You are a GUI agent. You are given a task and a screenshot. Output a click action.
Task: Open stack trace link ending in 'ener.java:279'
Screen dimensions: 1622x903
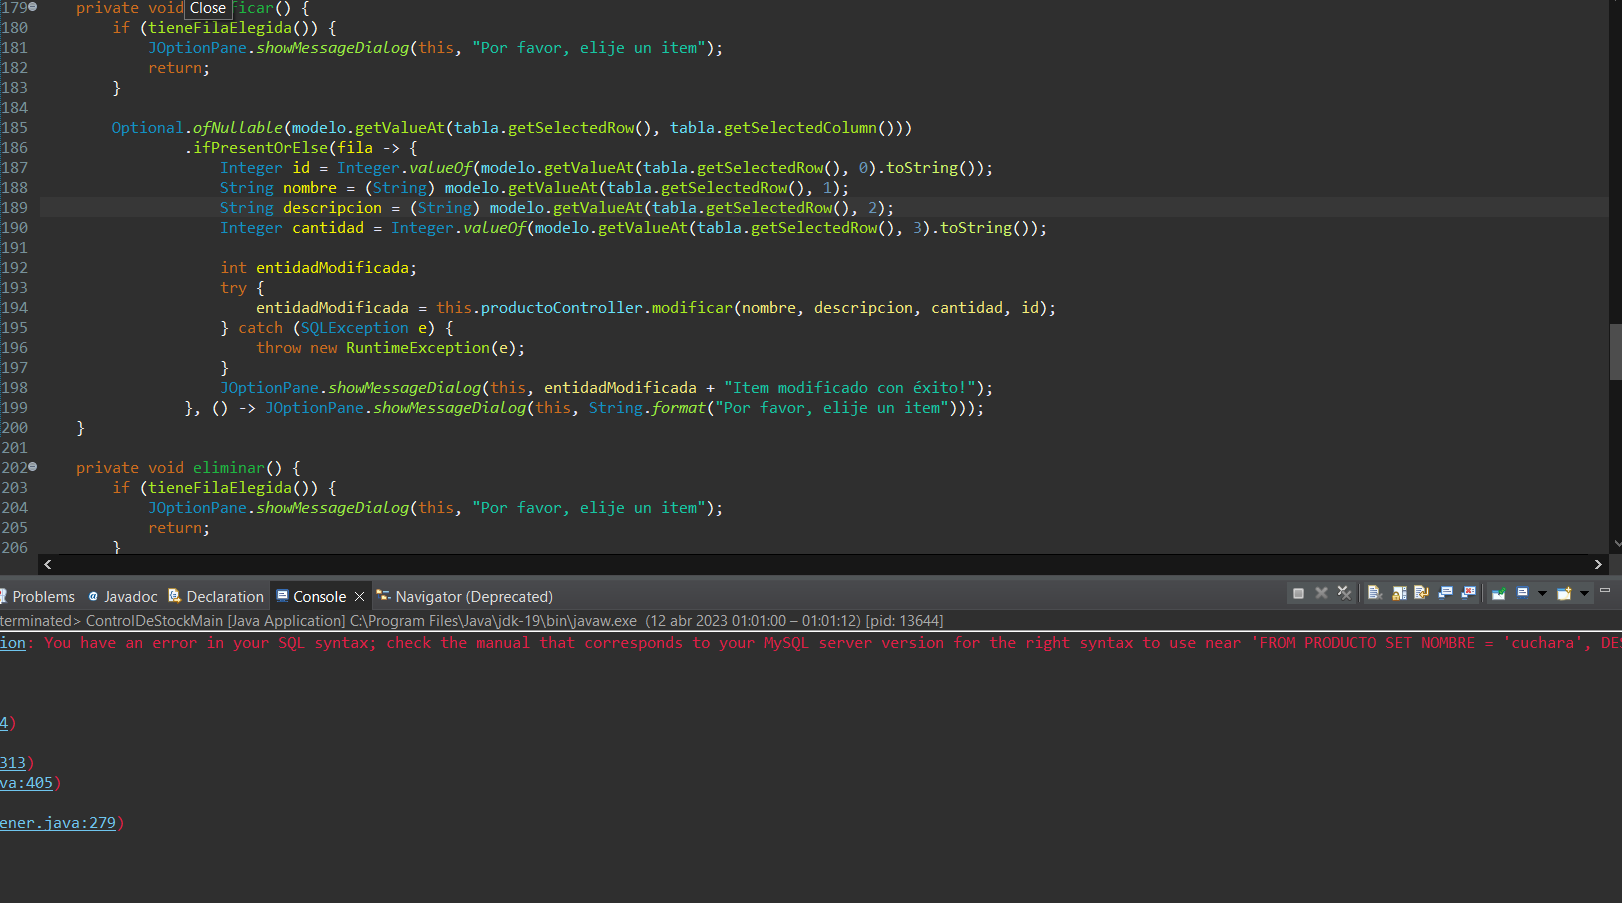point(58,823)
